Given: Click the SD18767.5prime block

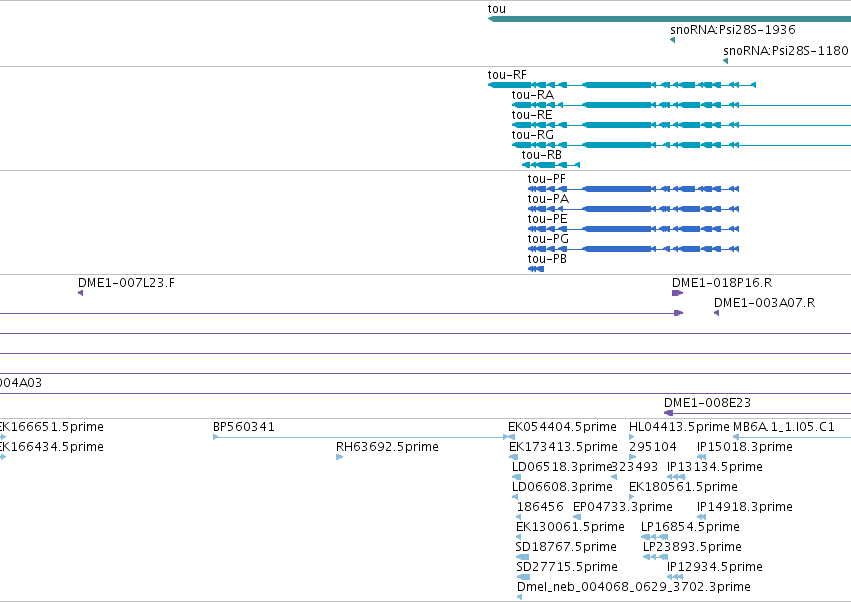Looking at the screenshot, I should pyautogui.click(x=522, y=557).
